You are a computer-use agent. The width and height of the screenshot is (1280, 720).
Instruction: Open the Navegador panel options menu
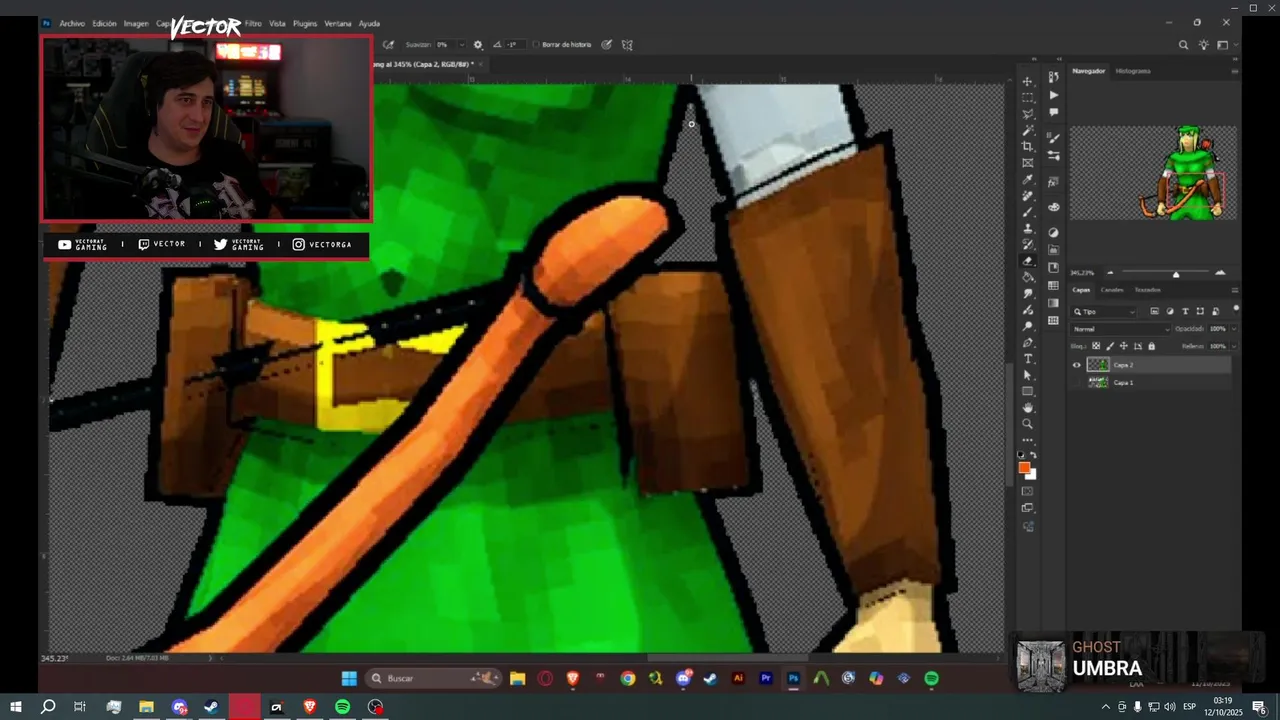point(1235,71)
